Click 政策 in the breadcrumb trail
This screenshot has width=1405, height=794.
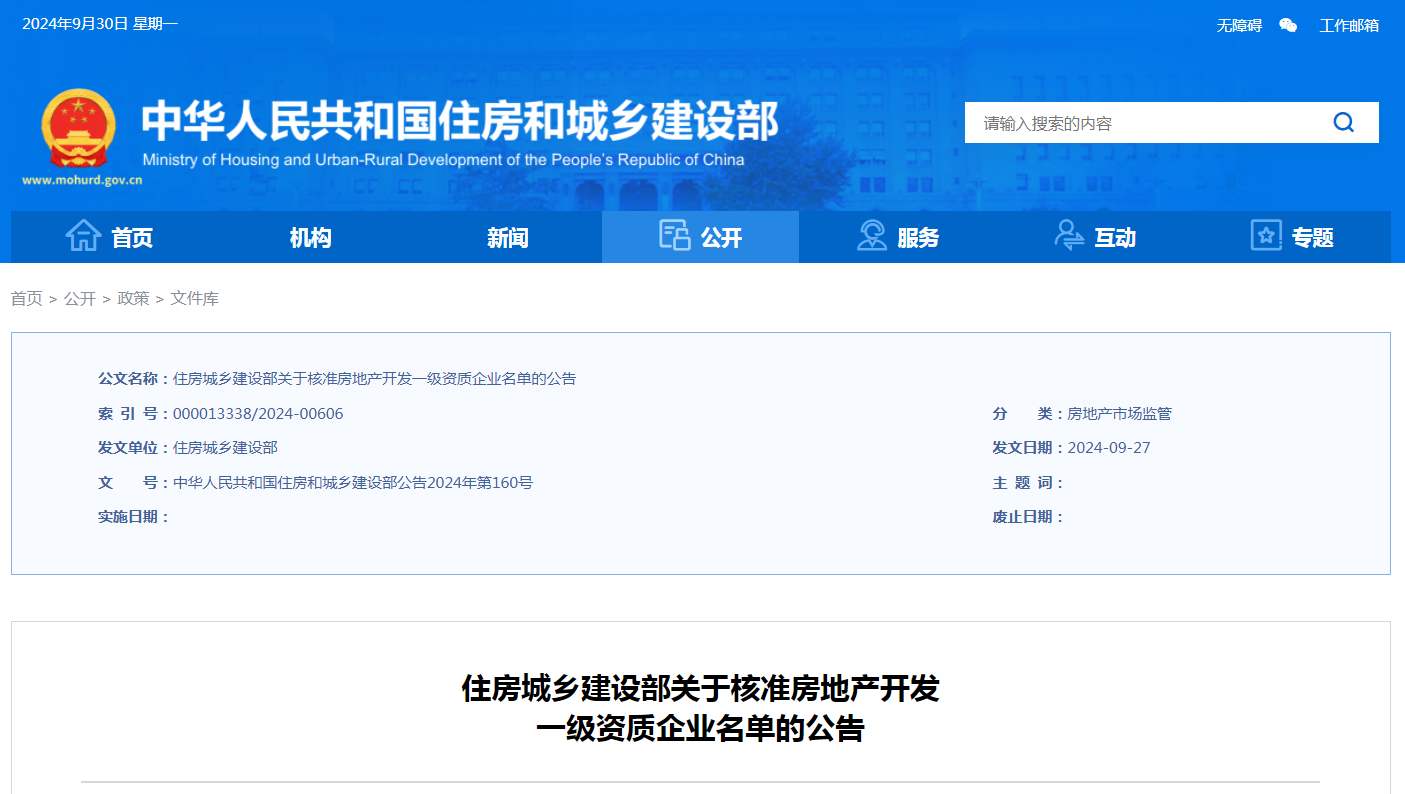[x=132, y=298]
